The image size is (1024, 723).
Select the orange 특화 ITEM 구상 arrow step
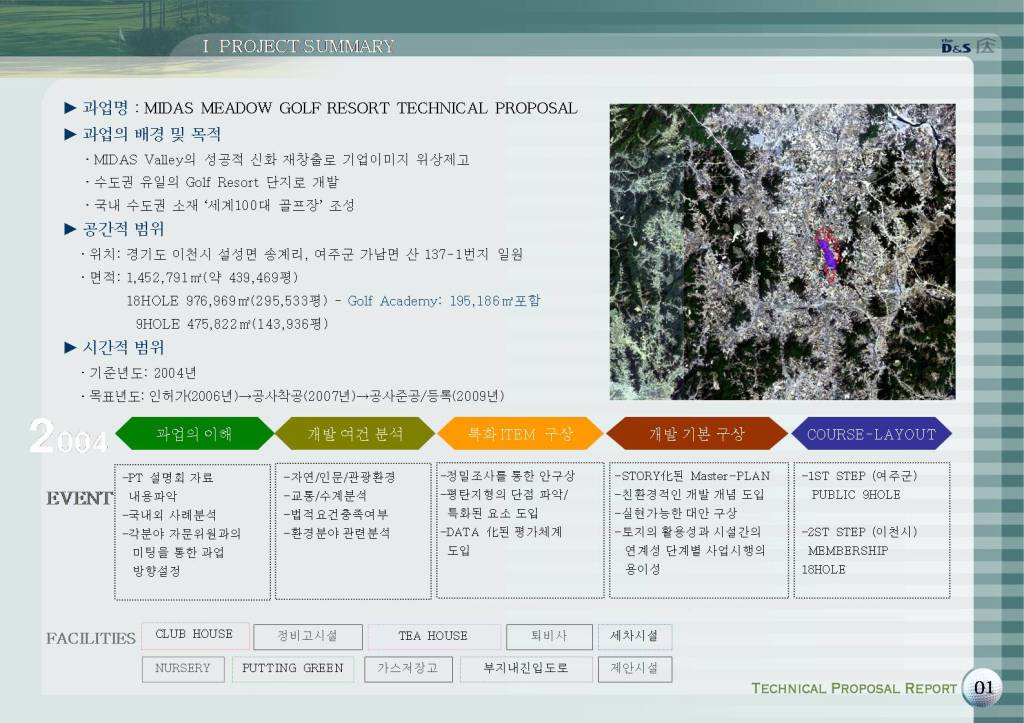pos(520,434)
